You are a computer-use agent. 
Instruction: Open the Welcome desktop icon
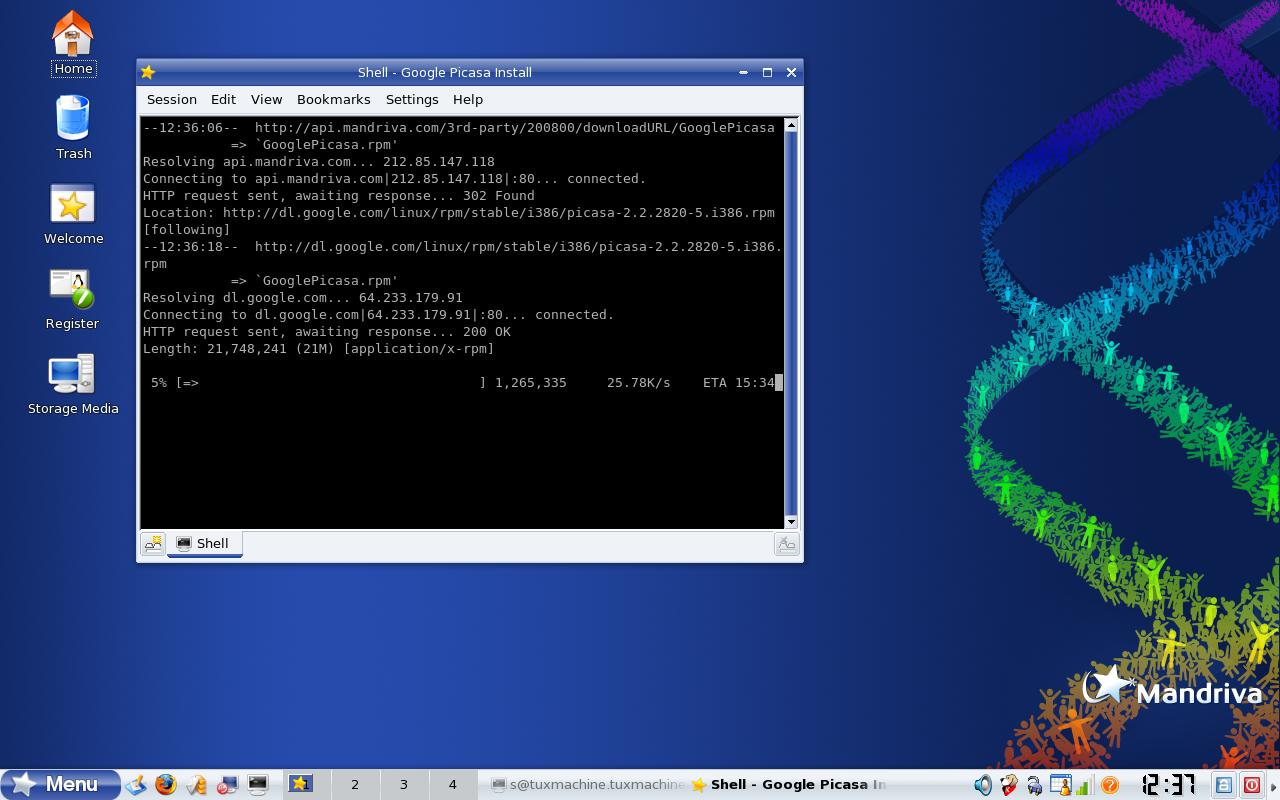[73, 214]
